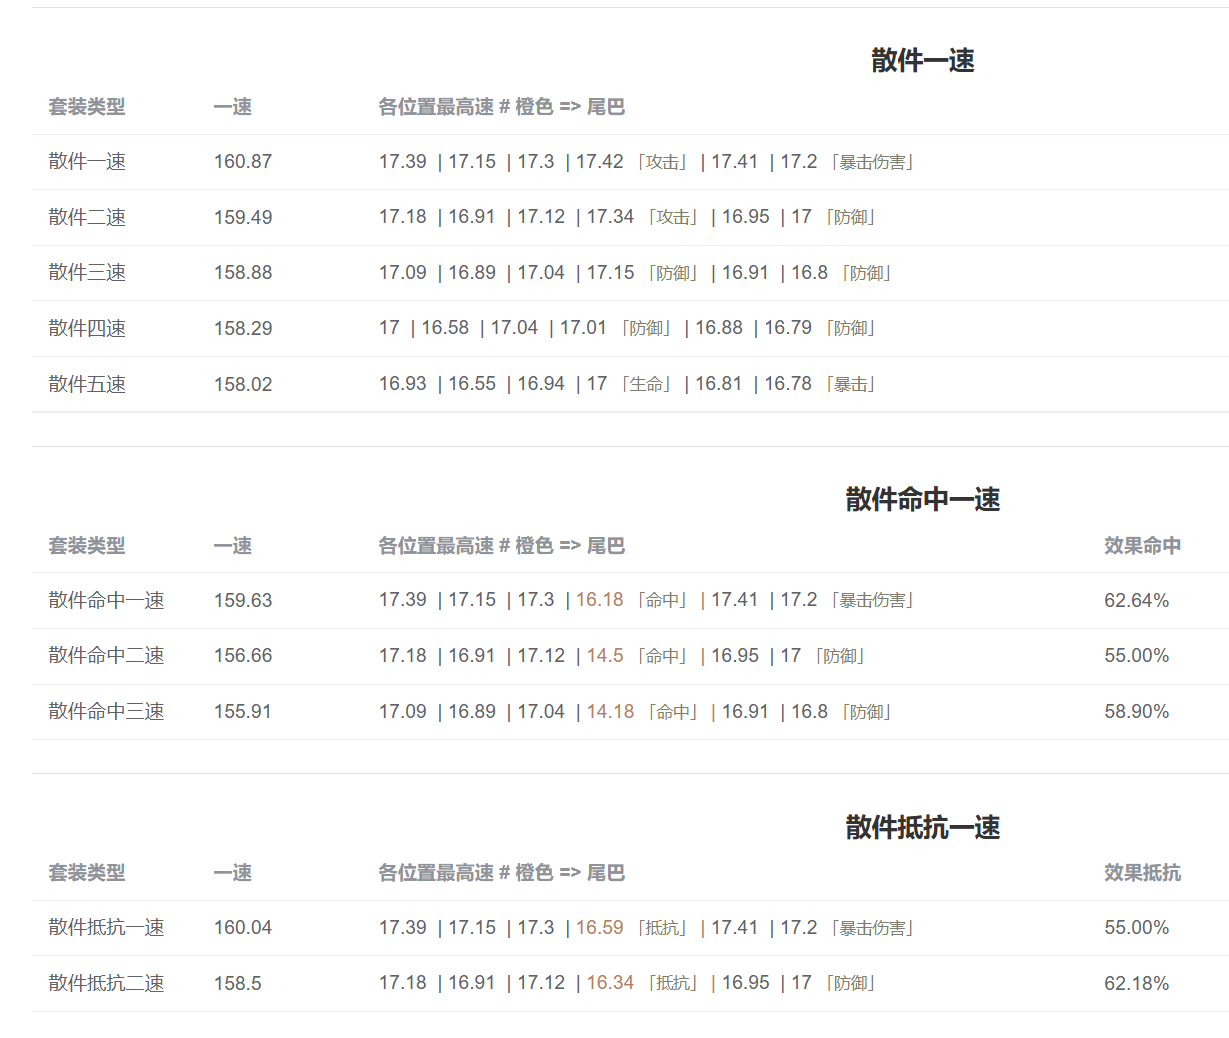Select the 散件五速 row label
1229x1038 pixels.
click(x=87, y=384)
